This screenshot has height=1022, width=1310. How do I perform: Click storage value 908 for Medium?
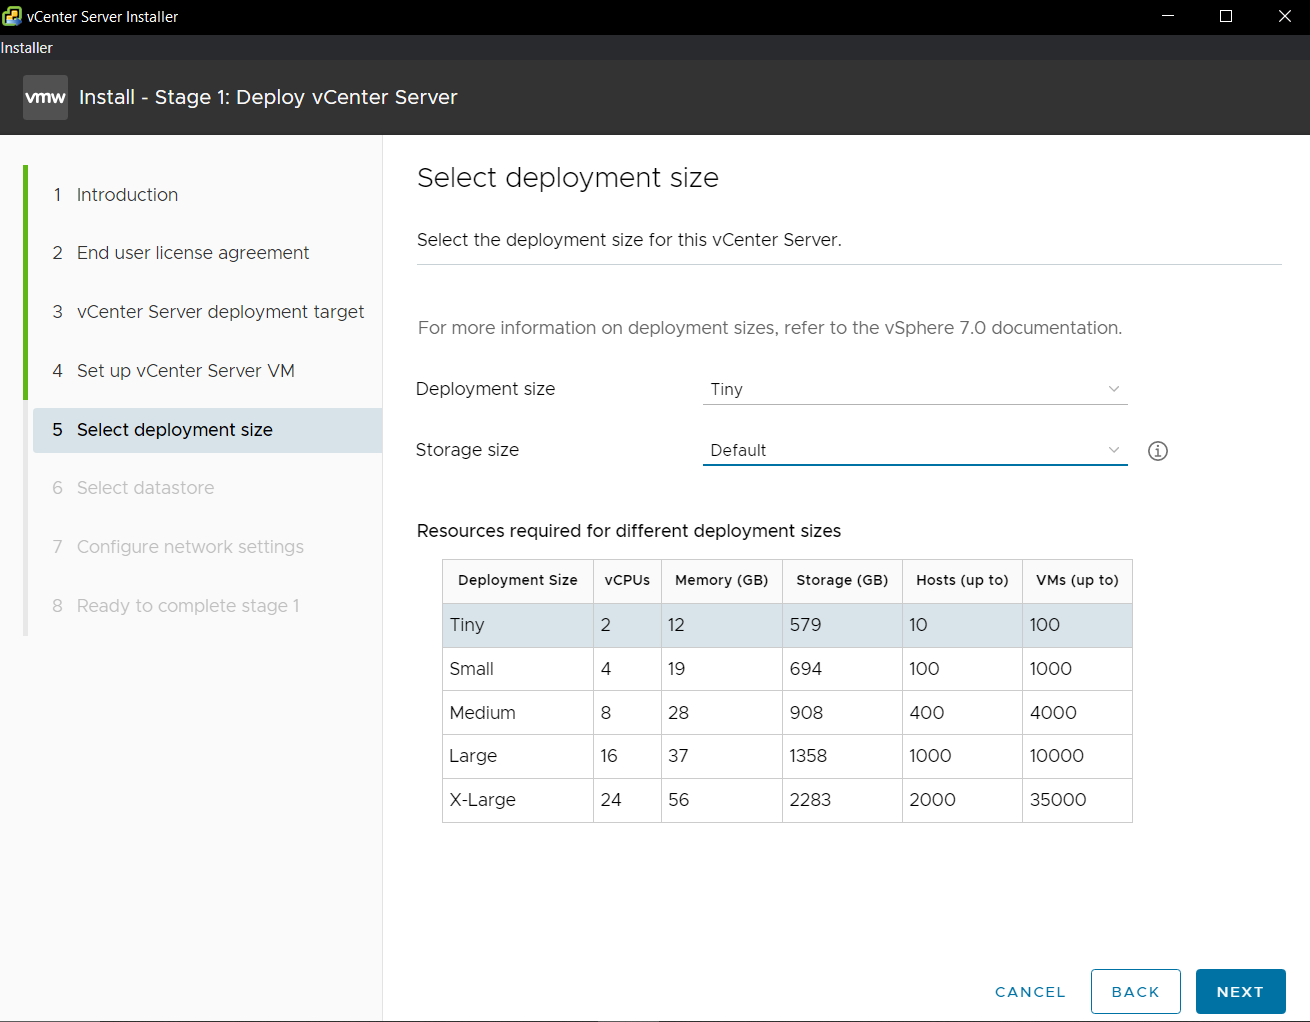tap(806, 713)
